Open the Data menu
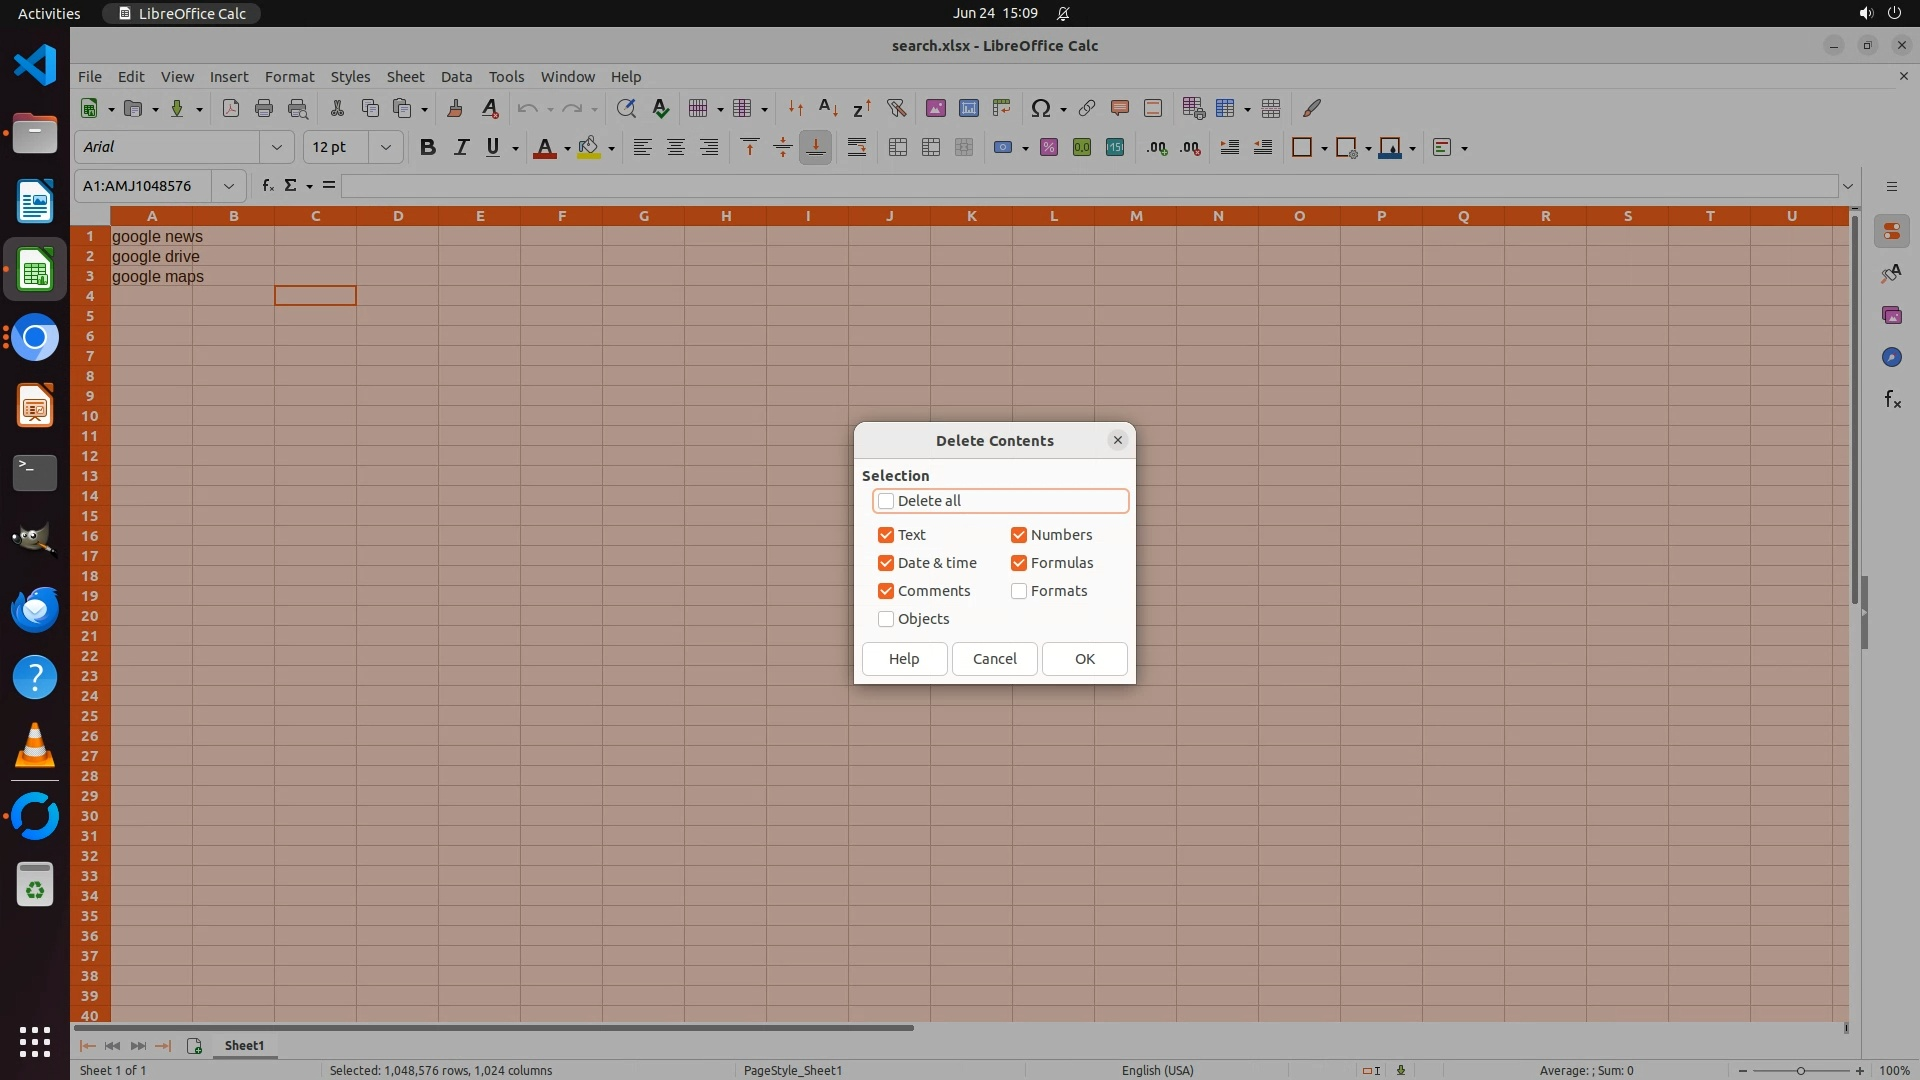This screenshot has width=1920, height=1080. [x=456, y=77]
